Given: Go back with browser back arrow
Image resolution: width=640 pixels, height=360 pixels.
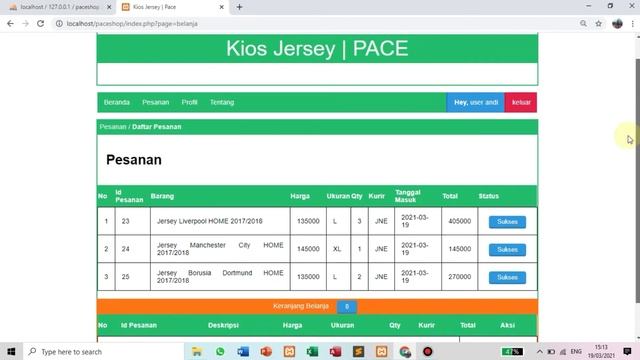Looking at the screenshot, I should (10, 24).
